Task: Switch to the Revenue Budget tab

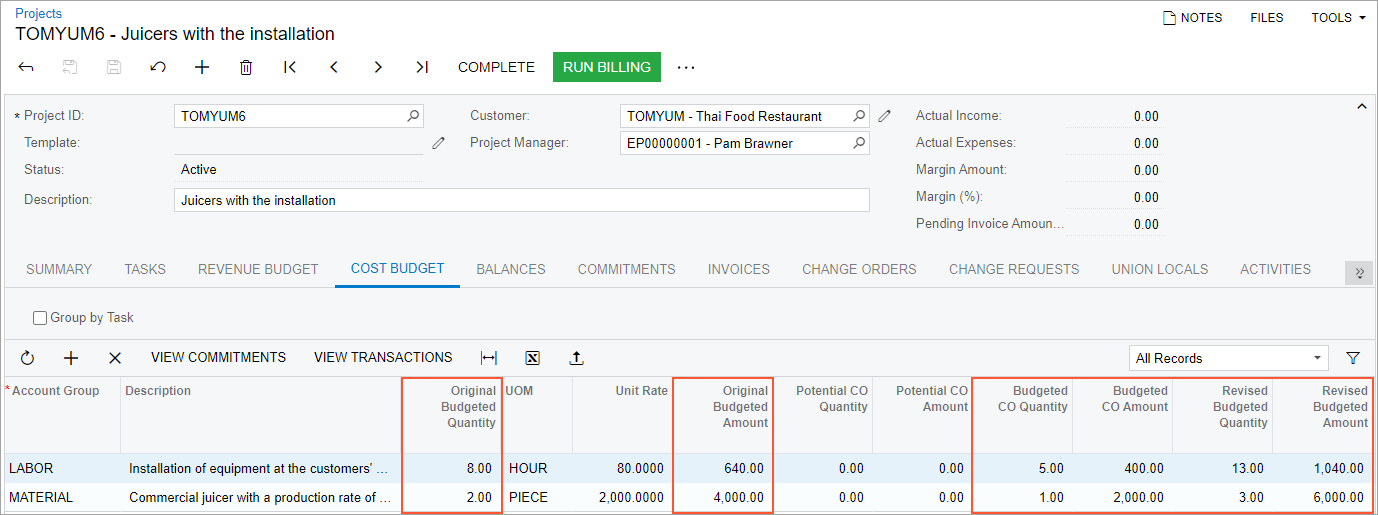Action: pyautogui.click(x=258, y=269)
